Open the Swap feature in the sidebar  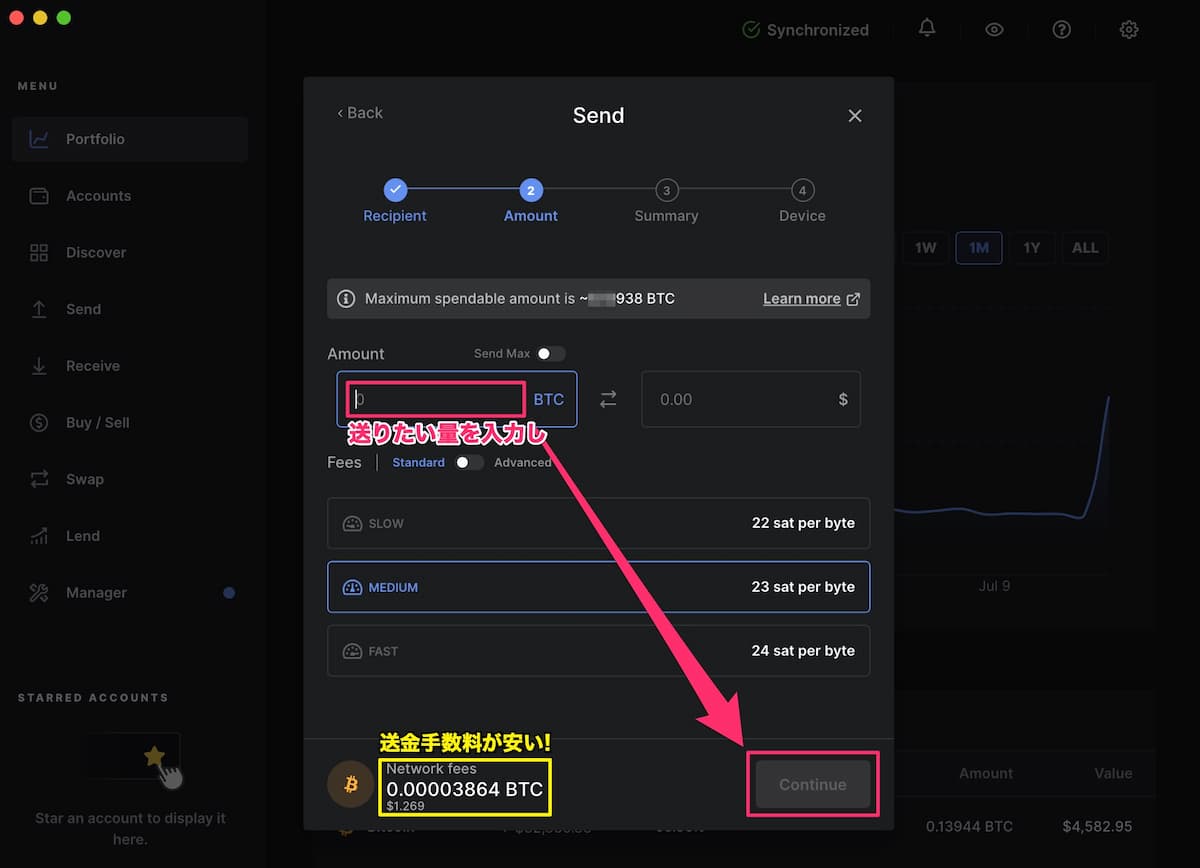pos(84,479)
